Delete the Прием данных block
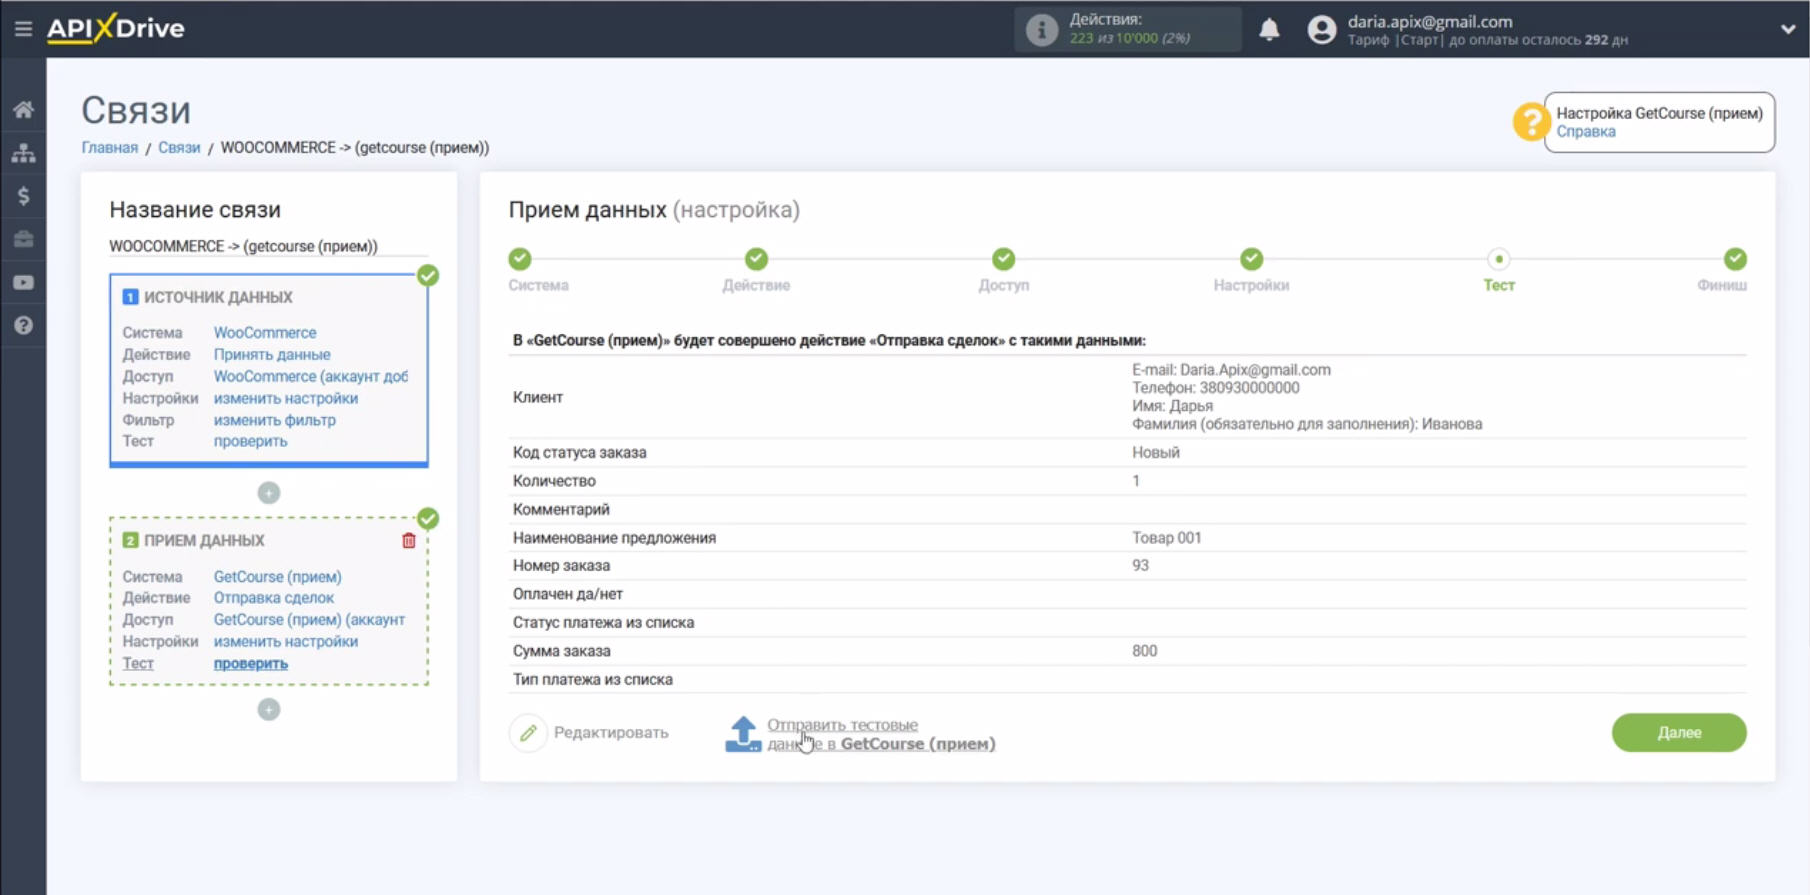 (409, 541)
